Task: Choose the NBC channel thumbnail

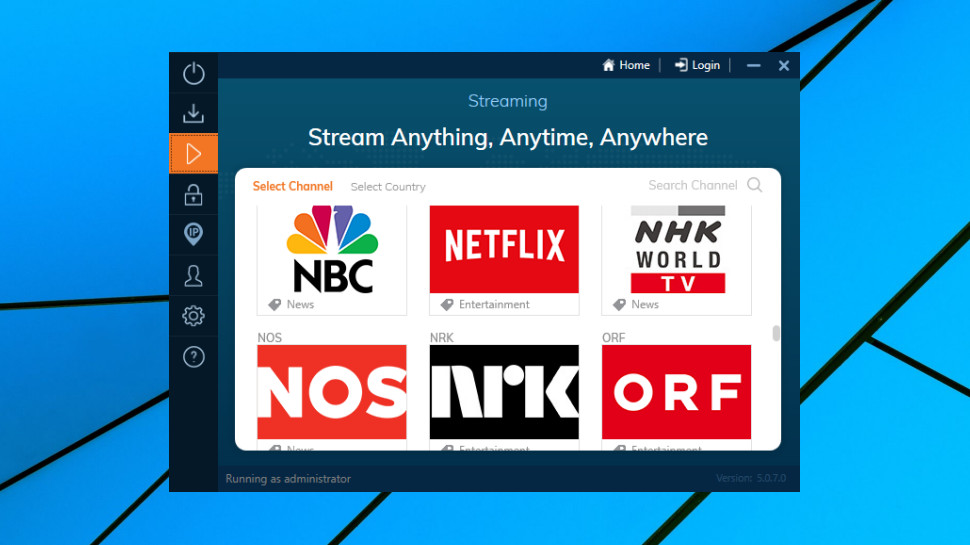Action: (x=332, y=249)
